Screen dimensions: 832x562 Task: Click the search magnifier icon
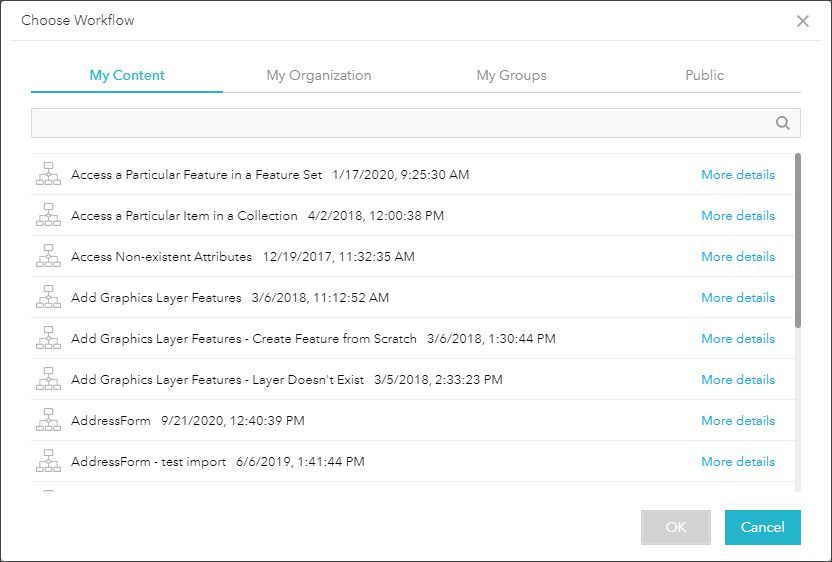pyautogui.click(x=783, y=123)
